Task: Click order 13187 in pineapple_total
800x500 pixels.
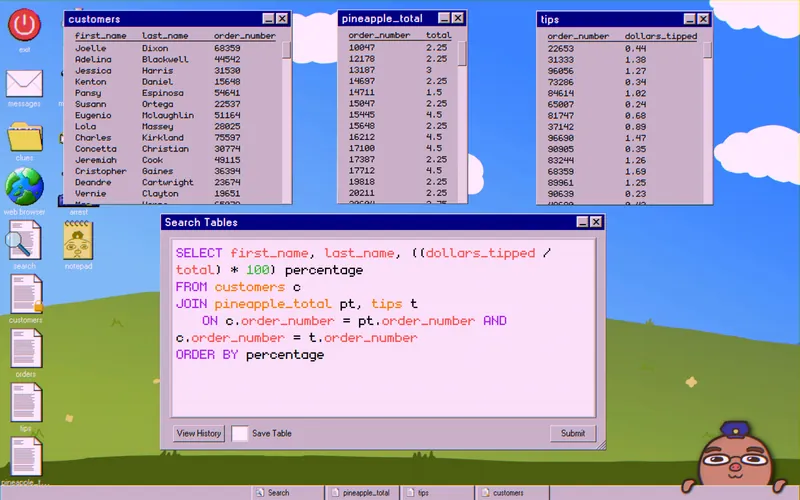Action: point(362,70)
